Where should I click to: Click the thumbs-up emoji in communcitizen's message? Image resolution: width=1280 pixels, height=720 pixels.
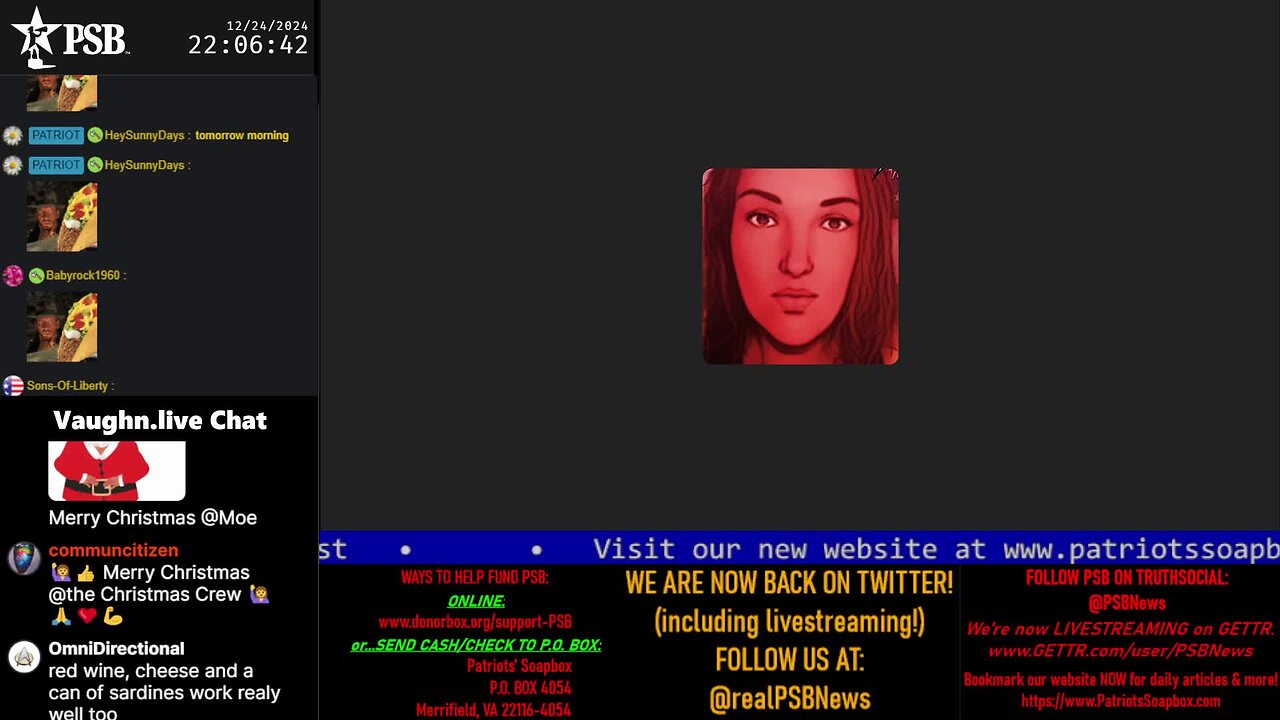tap(85, 573)
